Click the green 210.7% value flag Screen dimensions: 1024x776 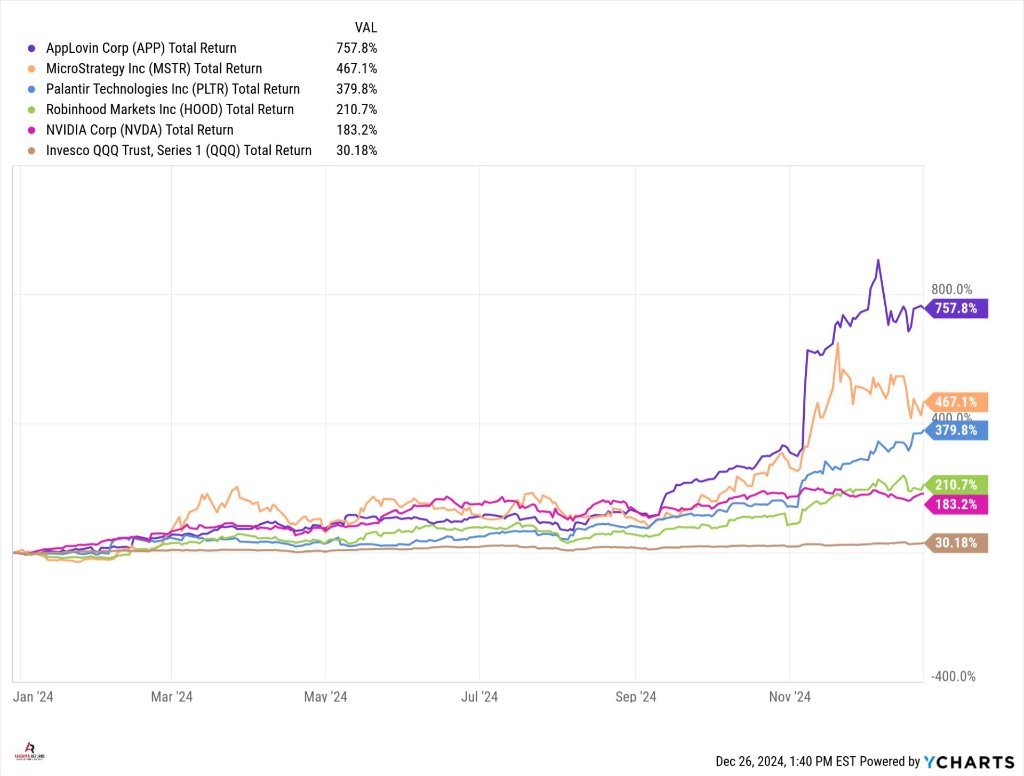(x=957, y=484)
